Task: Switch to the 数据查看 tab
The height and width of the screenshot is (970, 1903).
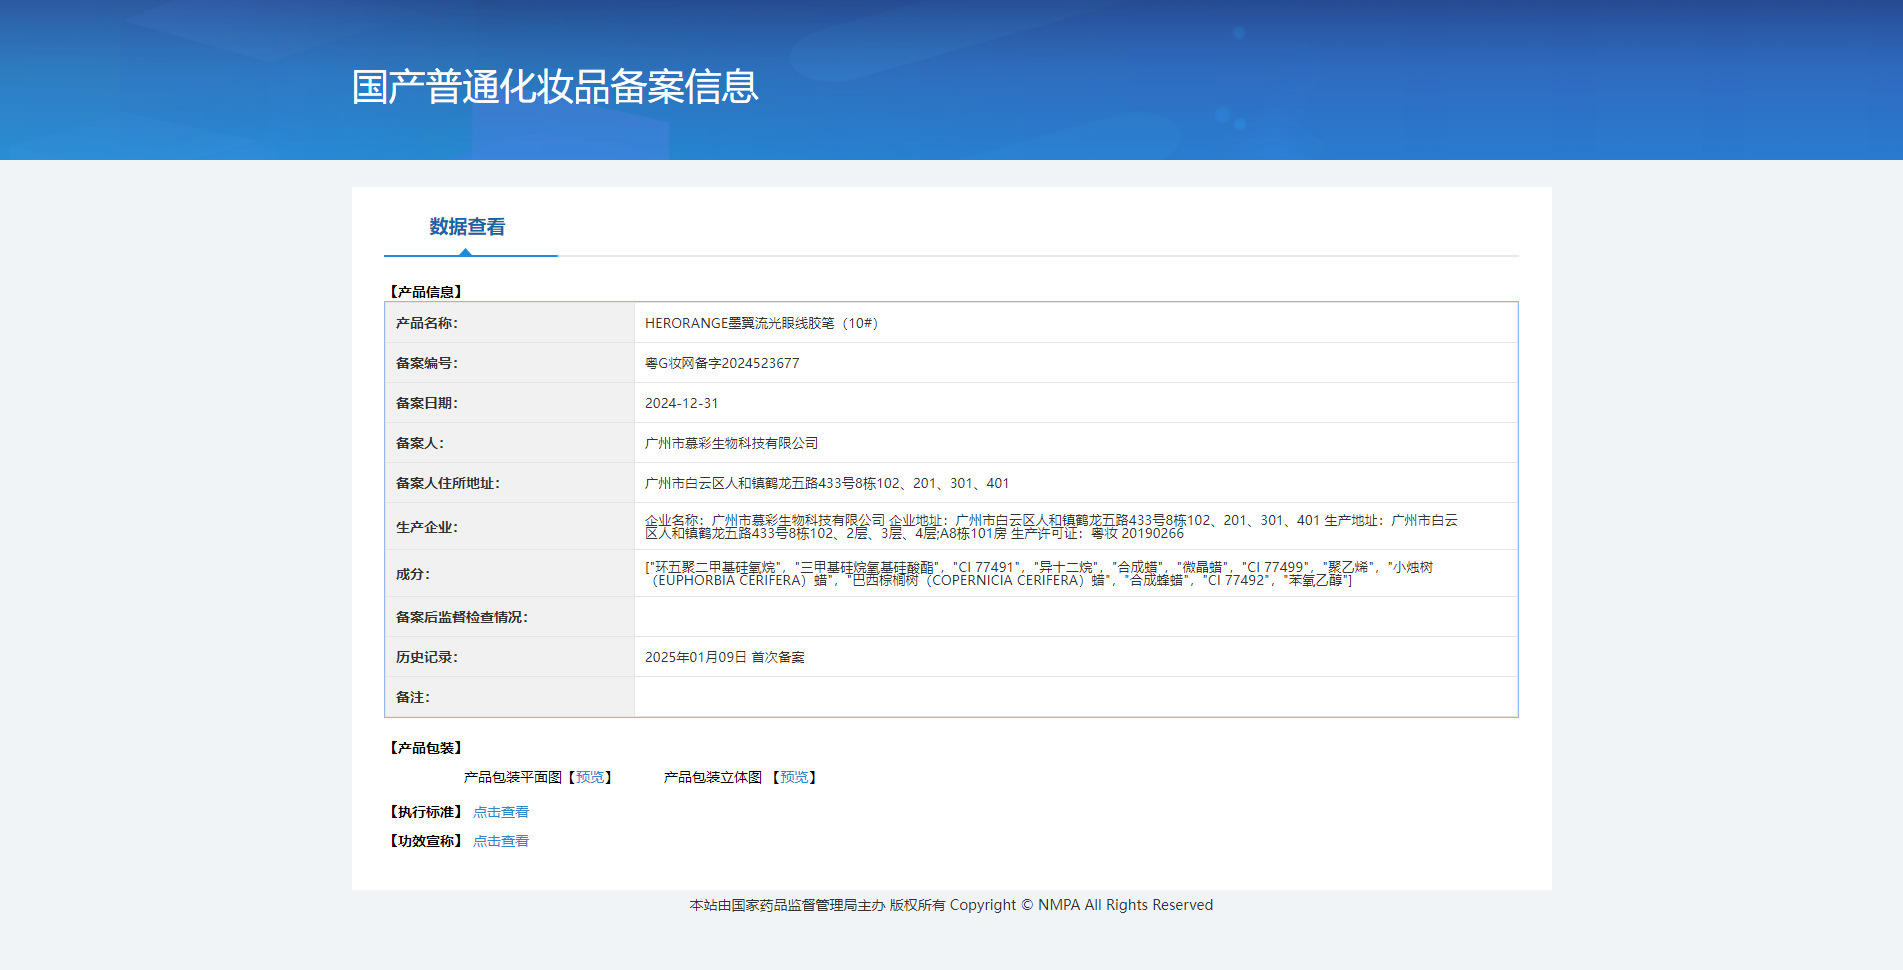Action: [467, 227]
